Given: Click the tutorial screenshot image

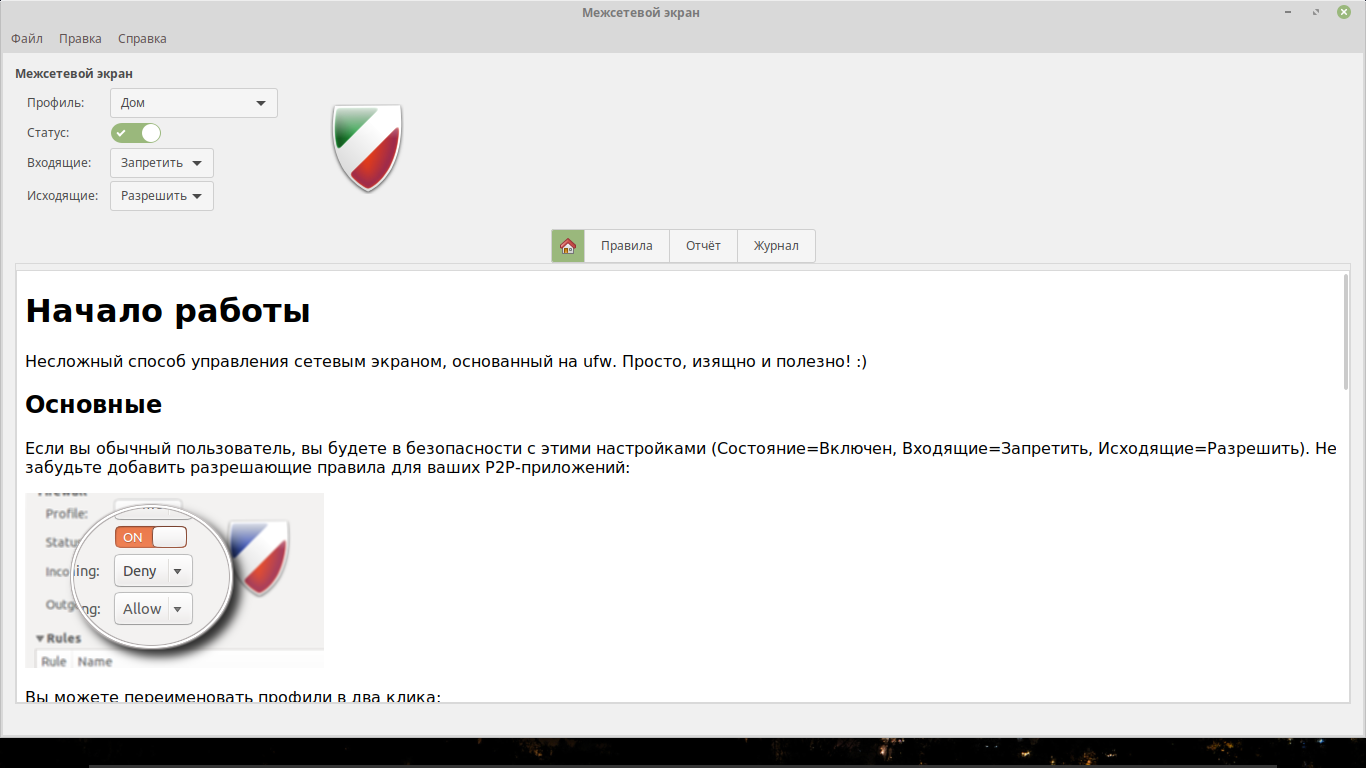Looking at the screenshot, I should (174, 580).
